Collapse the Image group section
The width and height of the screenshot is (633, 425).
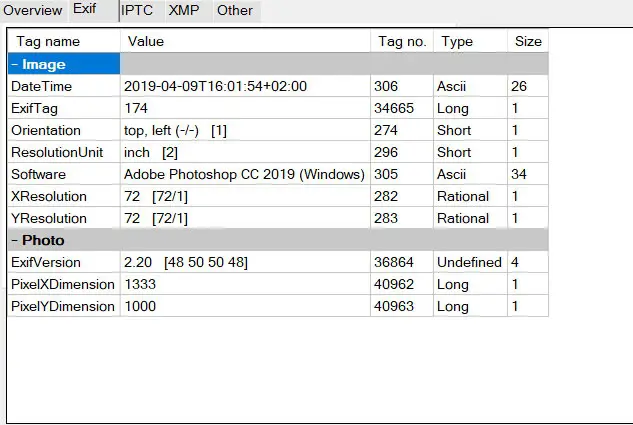tap(15, 65)
